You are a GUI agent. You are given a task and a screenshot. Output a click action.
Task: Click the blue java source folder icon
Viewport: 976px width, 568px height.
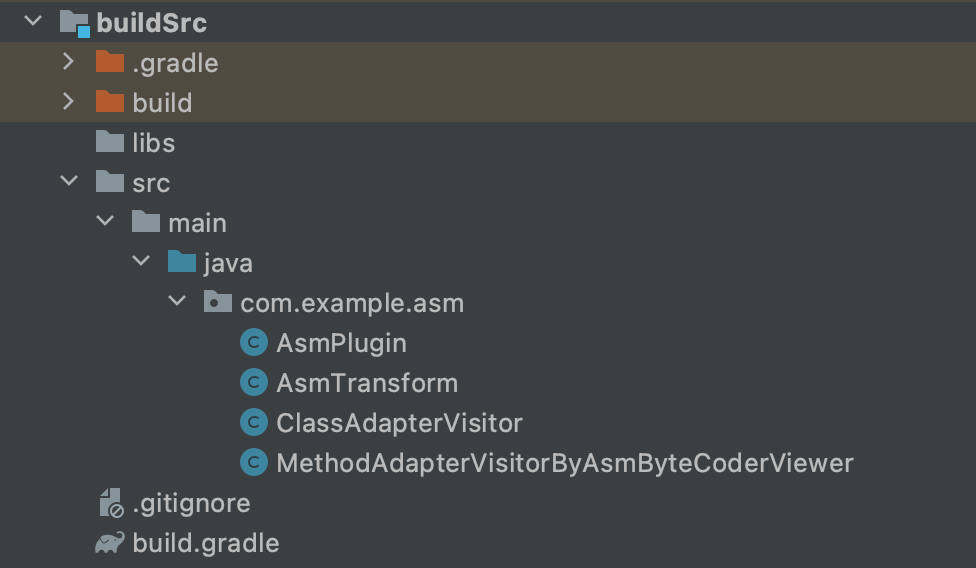(x=181, y=263)
